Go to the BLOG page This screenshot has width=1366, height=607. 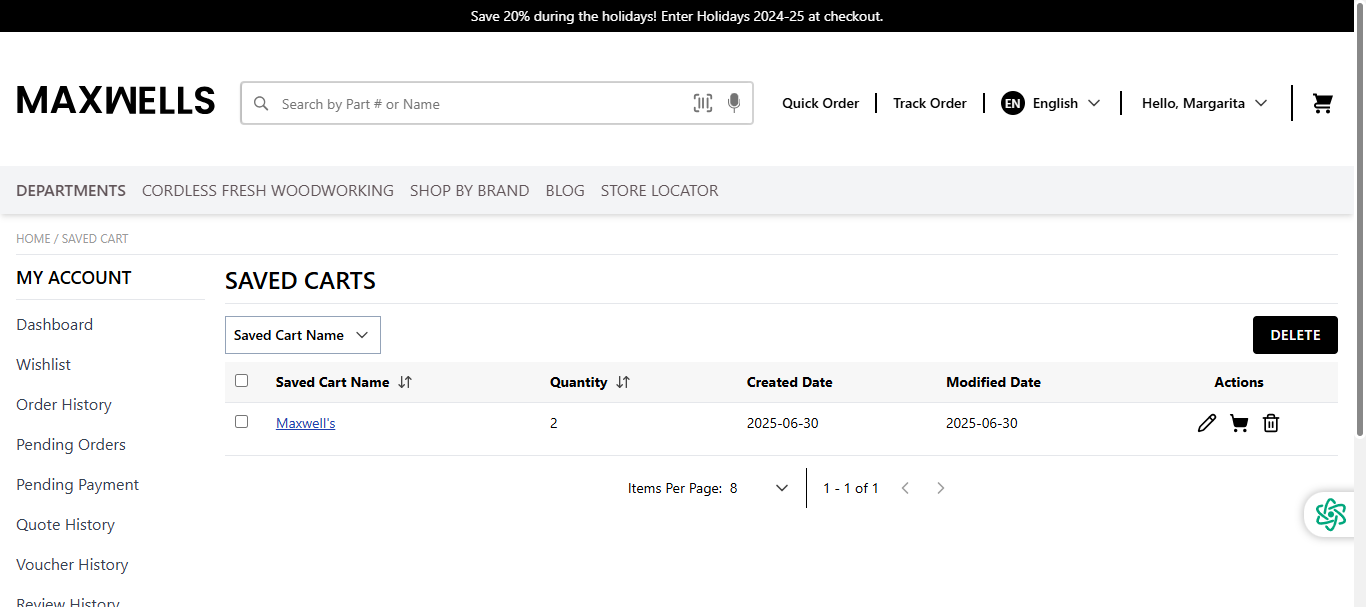[565, 190]
